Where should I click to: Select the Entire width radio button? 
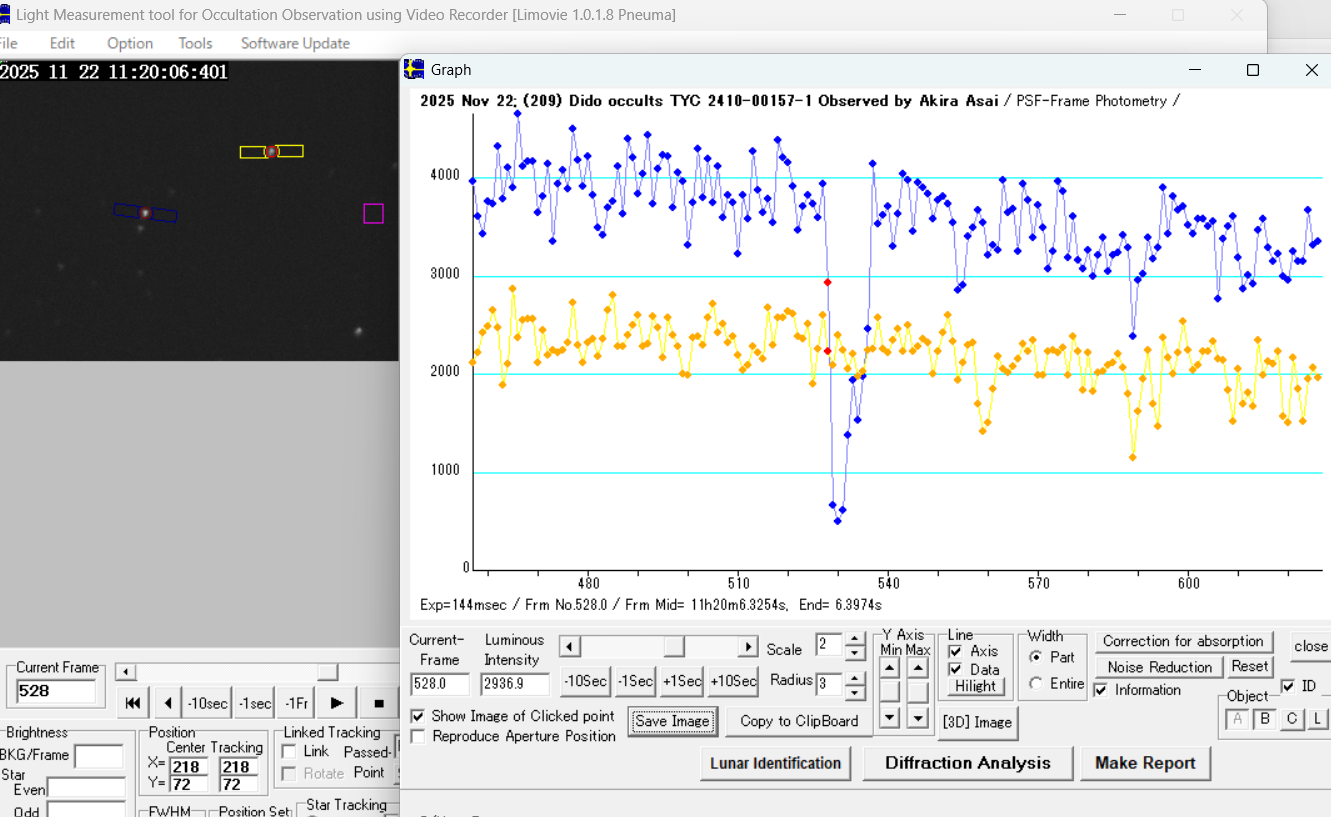(1036, 683)
